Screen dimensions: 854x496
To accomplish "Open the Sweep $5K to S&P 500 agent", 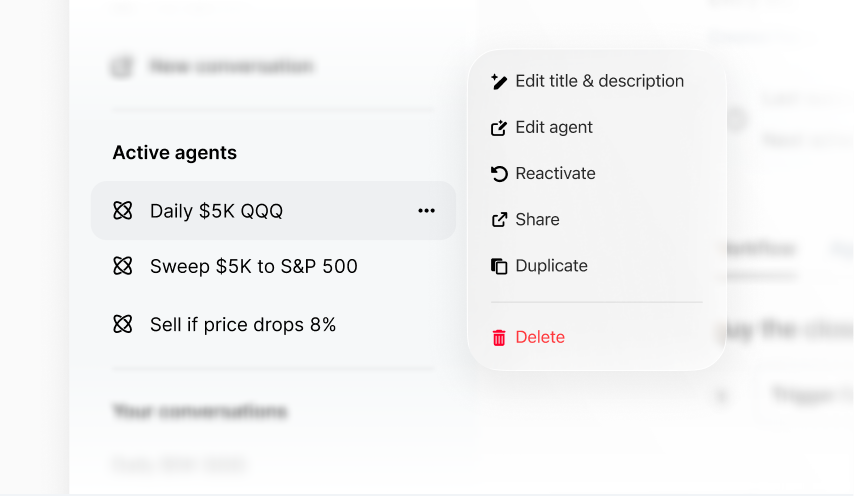I will (x=253, y=266).
